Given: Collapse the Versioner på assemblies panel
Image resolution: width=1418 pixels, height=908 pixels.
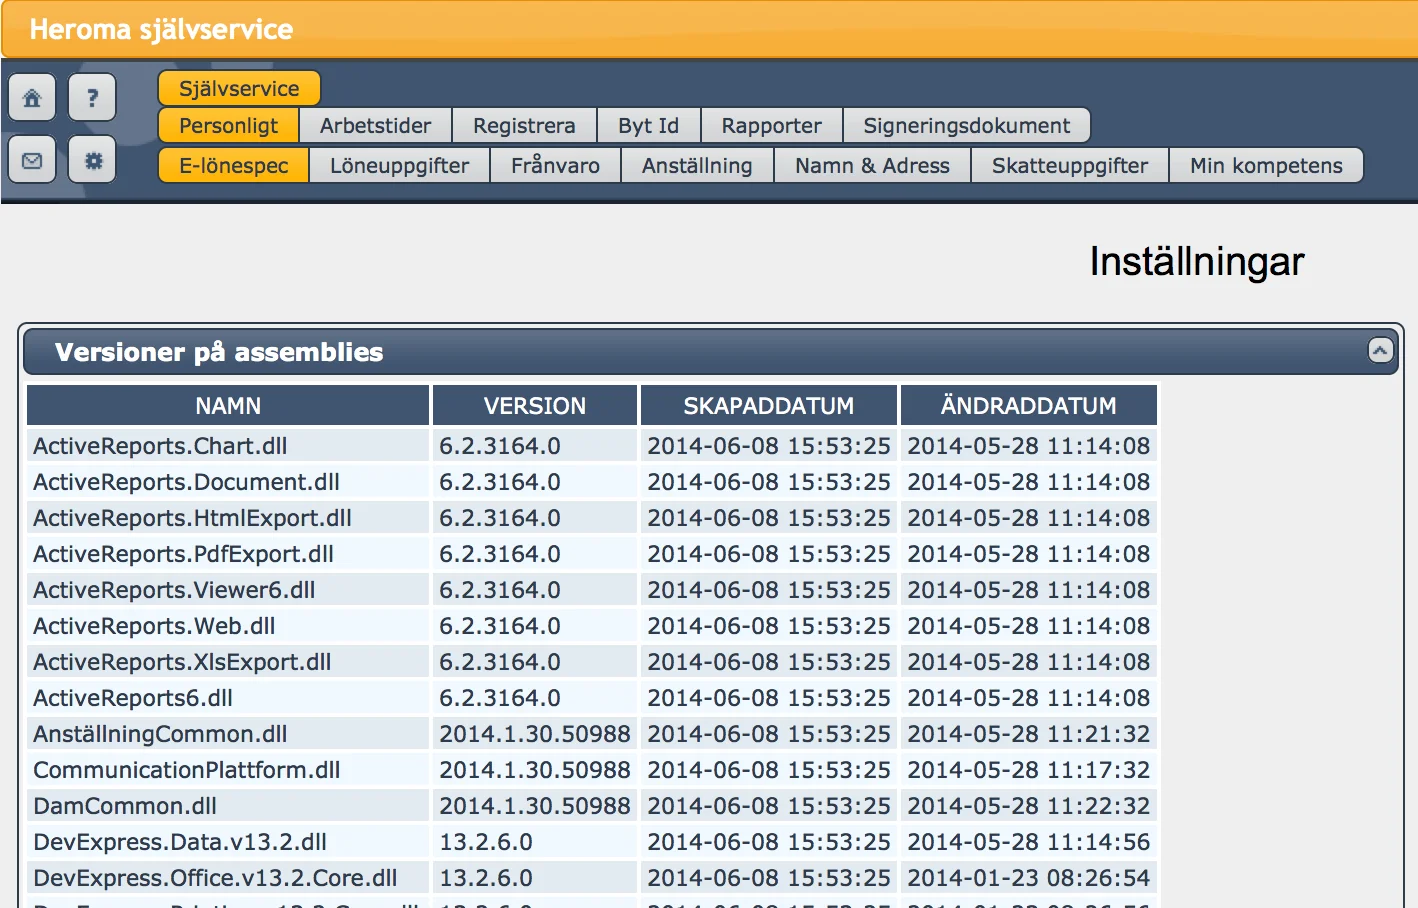Looking at the screenshot, I should tap(1380, 350).
